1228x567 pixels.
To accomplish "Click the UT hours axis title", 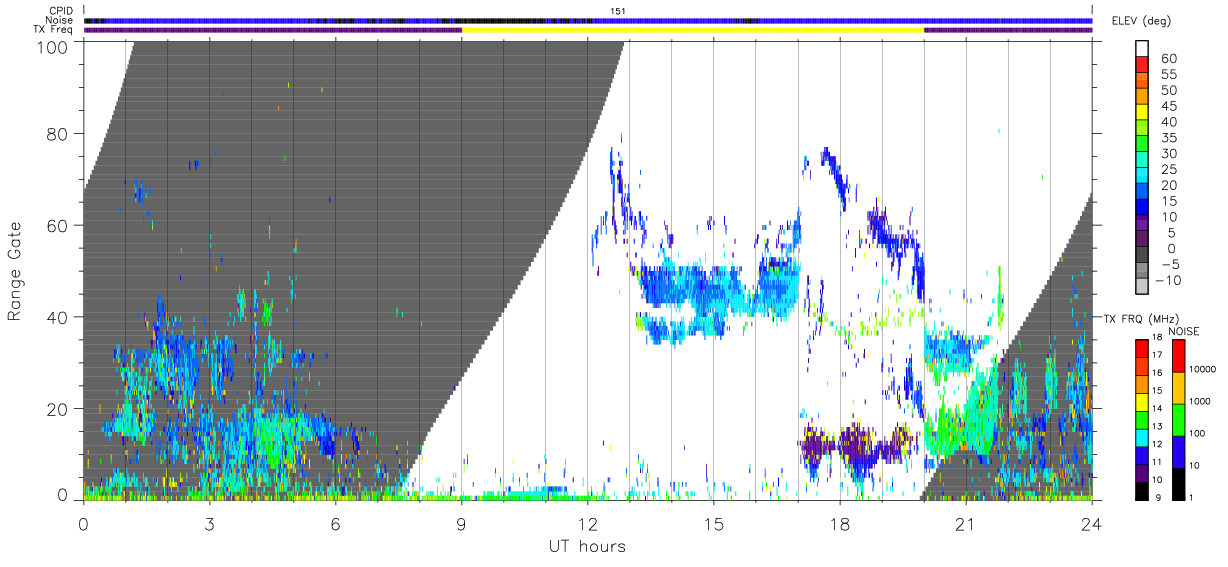I will click(x=587, y=546).
